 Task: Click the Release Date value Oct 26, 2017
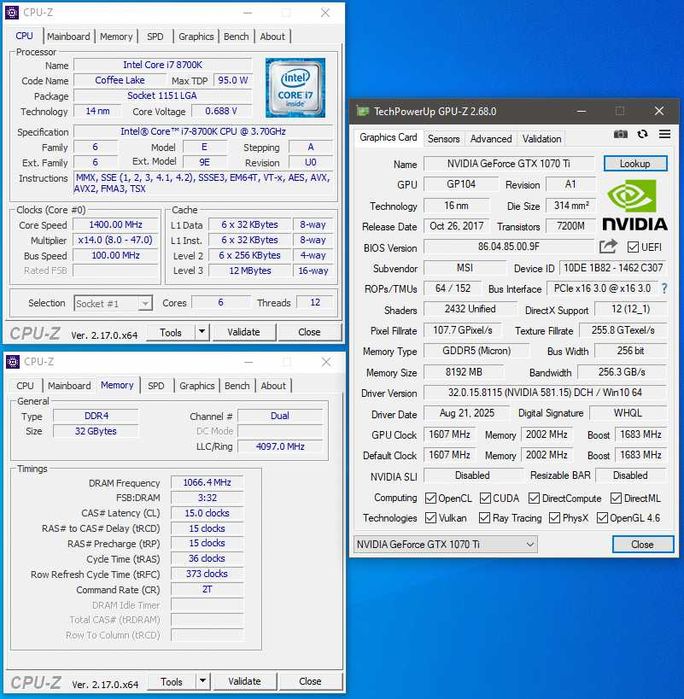point(457,226)
